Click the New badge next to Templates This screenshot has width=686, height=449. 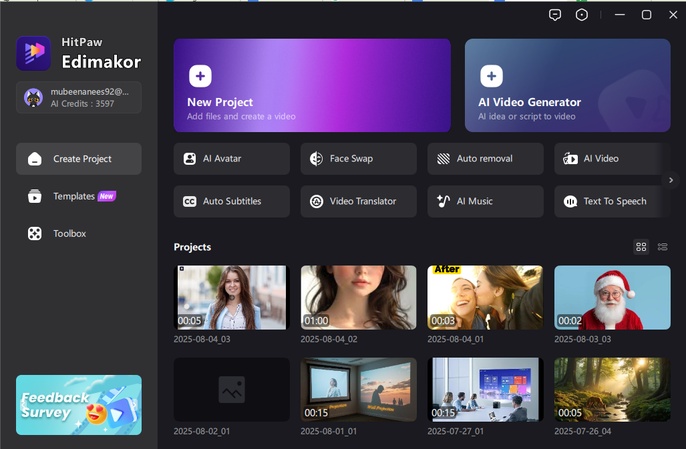(107, 196)
